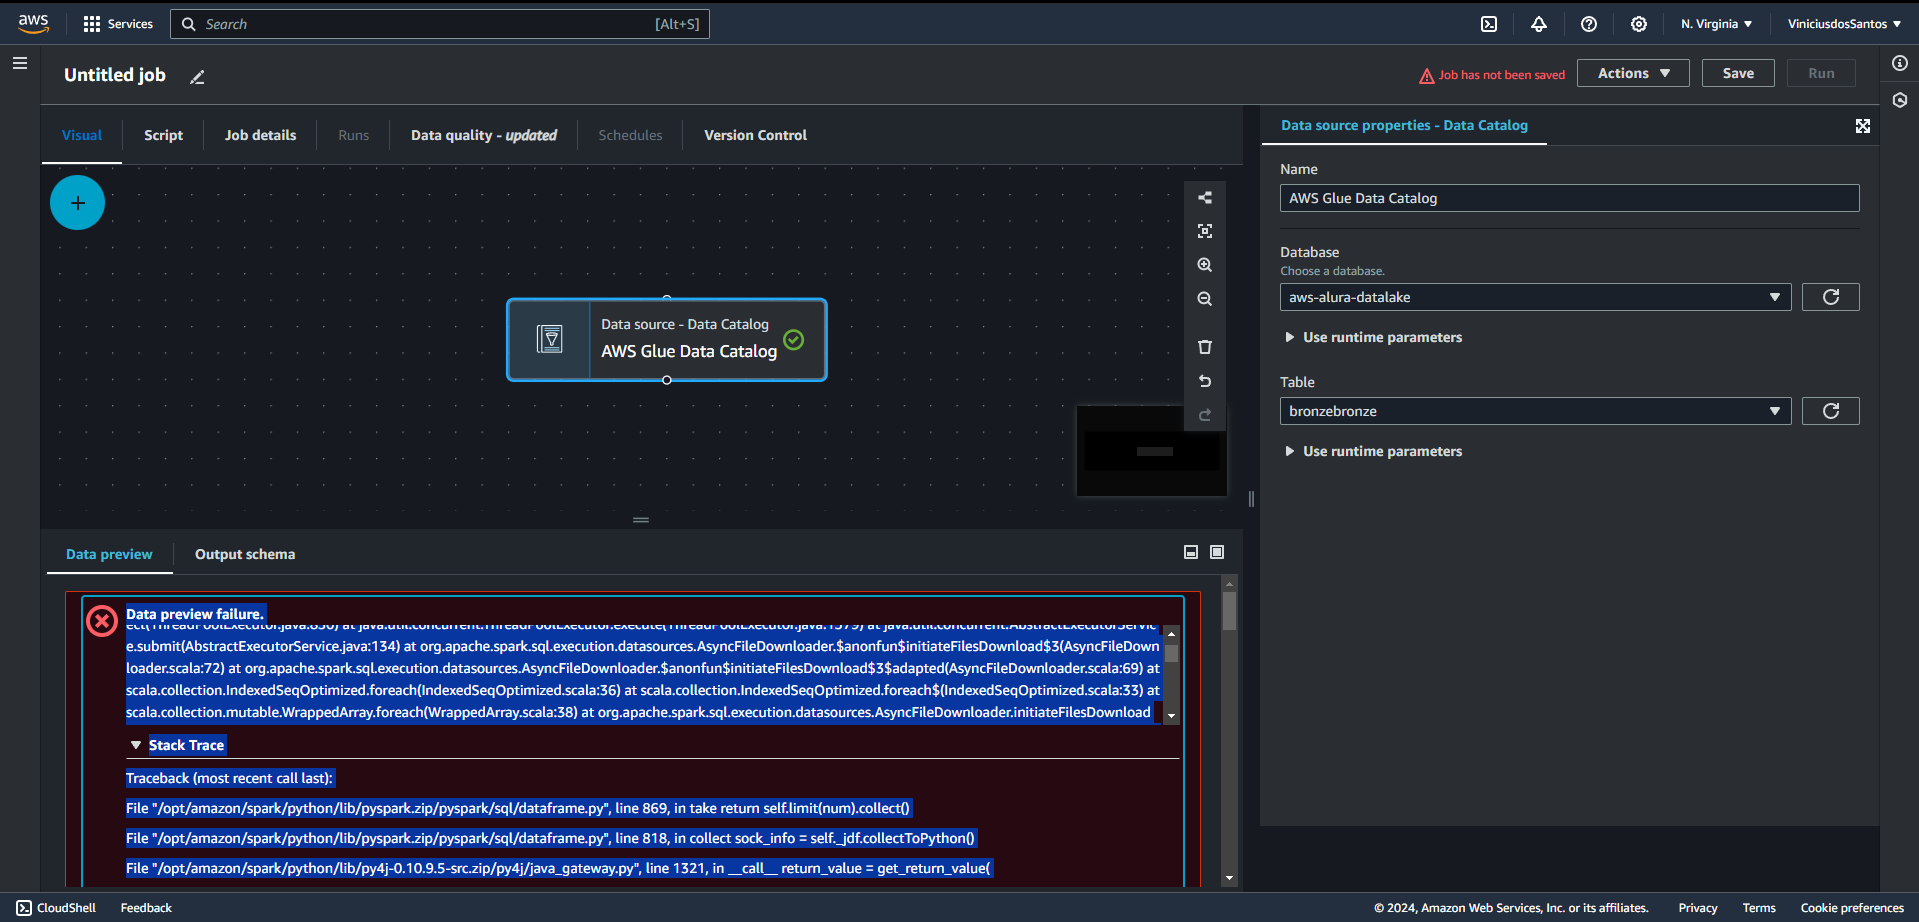This screenshot has height=922, width=1919.
Task: Click the Job has not been saved warning
Action: [1492, 75]
